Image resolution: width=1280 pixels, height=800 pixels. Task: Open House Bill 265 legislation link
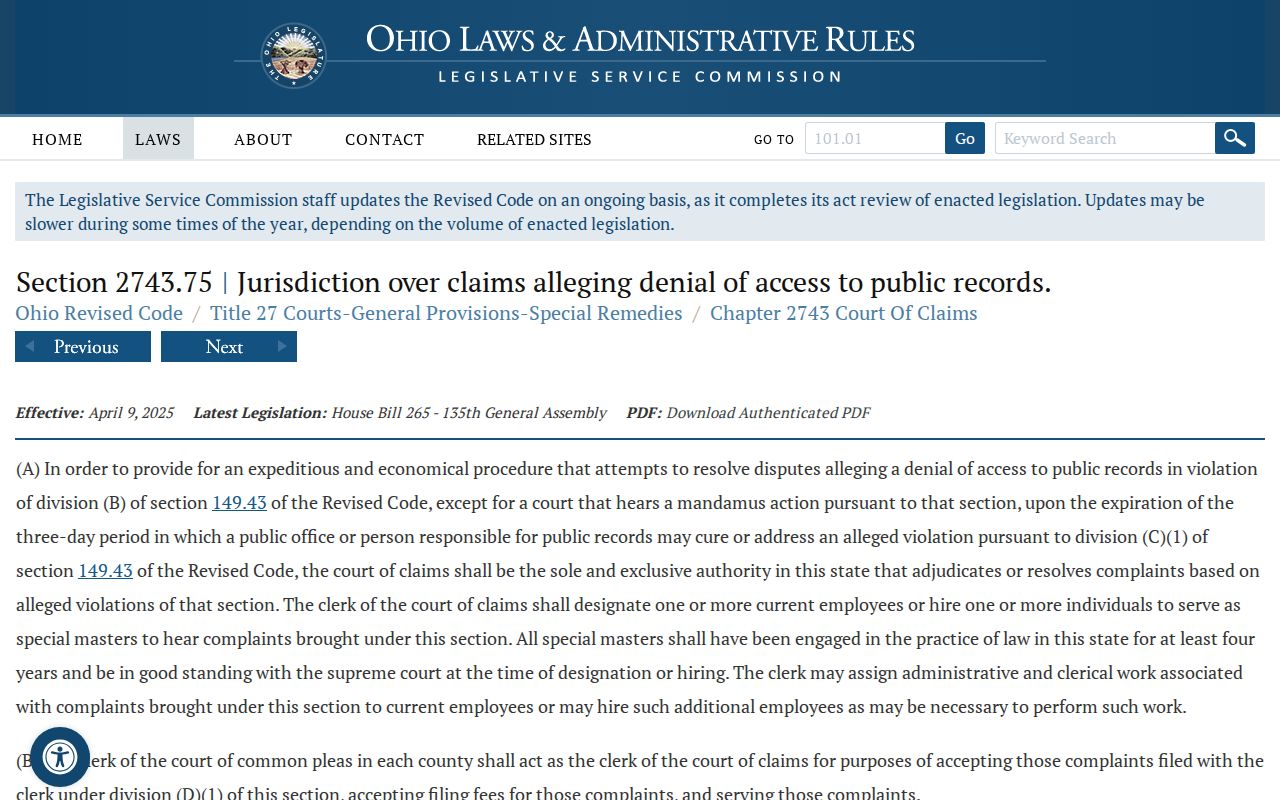(469, 412)
